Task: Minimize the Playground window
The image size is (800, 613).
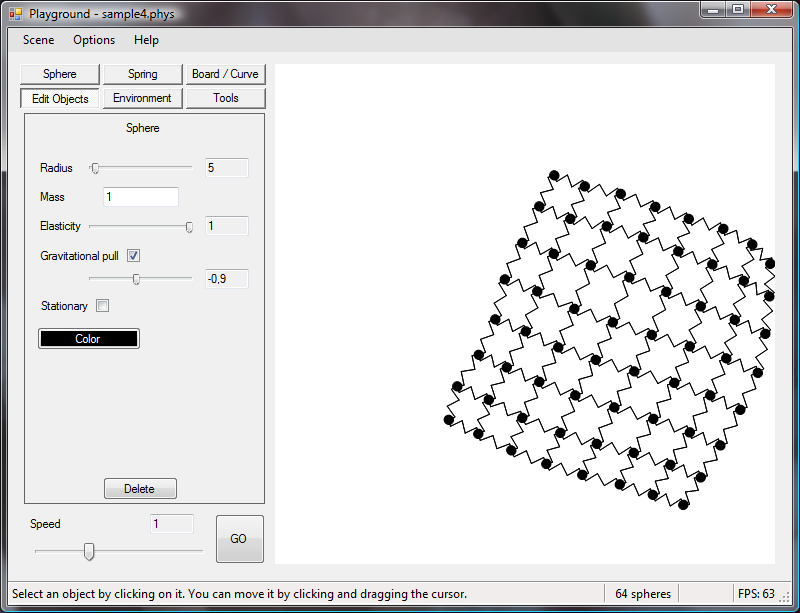Action: pyautogui.click(x=713, y=9)
